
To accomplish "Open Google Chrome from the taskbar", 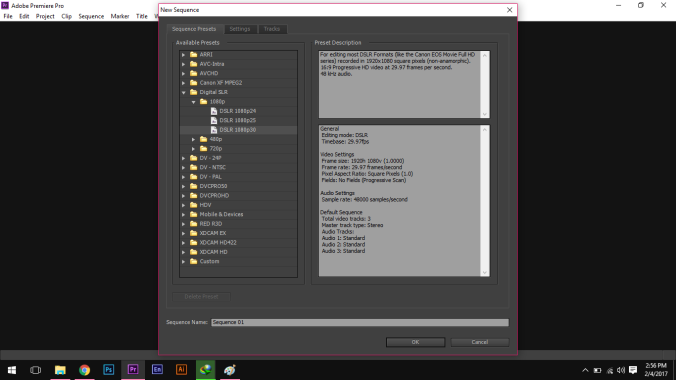I will point(84,370).
